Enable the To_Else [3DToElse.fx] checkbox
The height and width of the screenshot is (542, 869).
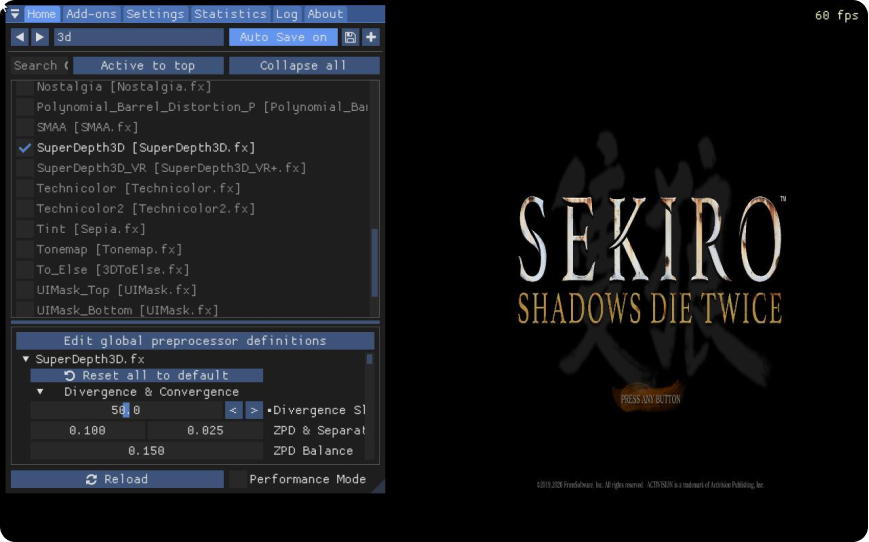(x=24, y=270)
